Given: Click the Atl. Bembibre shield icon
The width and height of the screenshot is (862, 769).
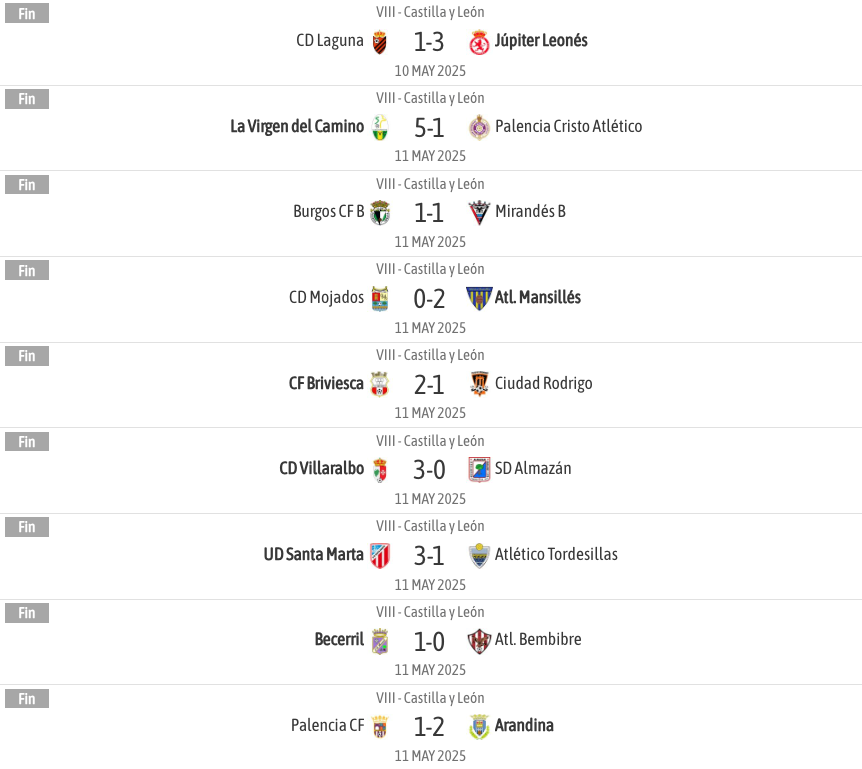Looking at the screenshot, I should [479, 641].
